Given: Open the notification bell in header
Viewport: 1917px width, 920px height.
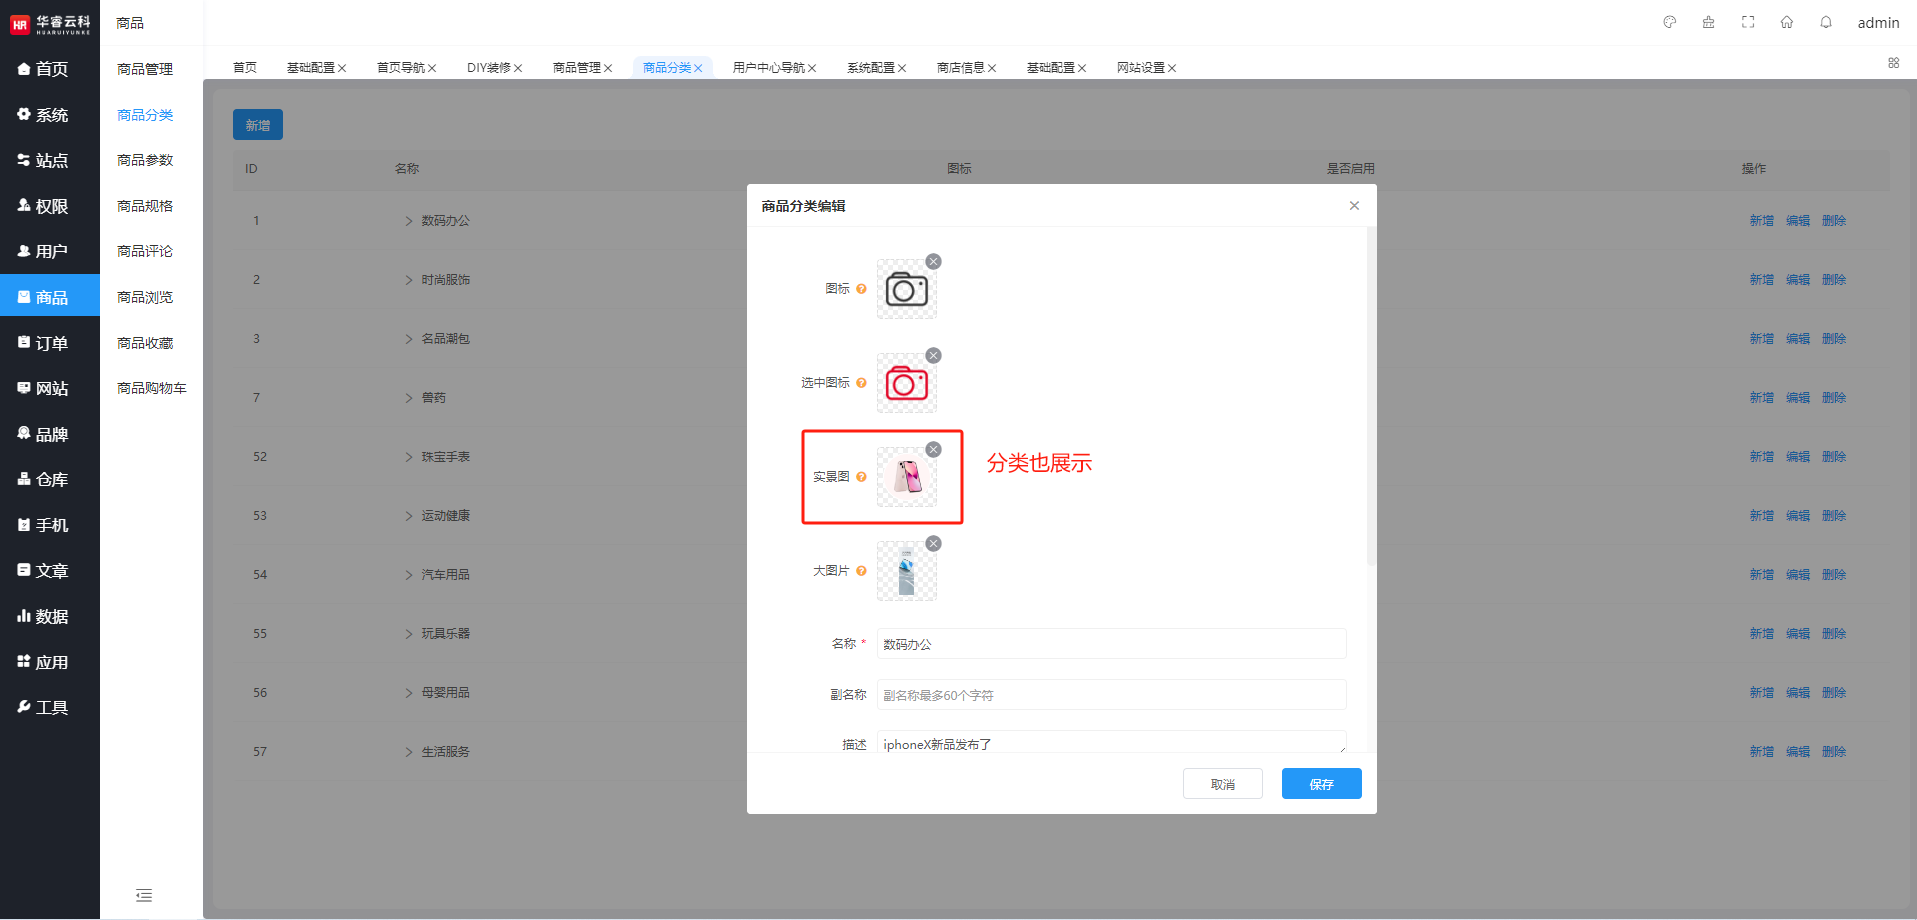Looking at the screenshot, I should 1826,22.
